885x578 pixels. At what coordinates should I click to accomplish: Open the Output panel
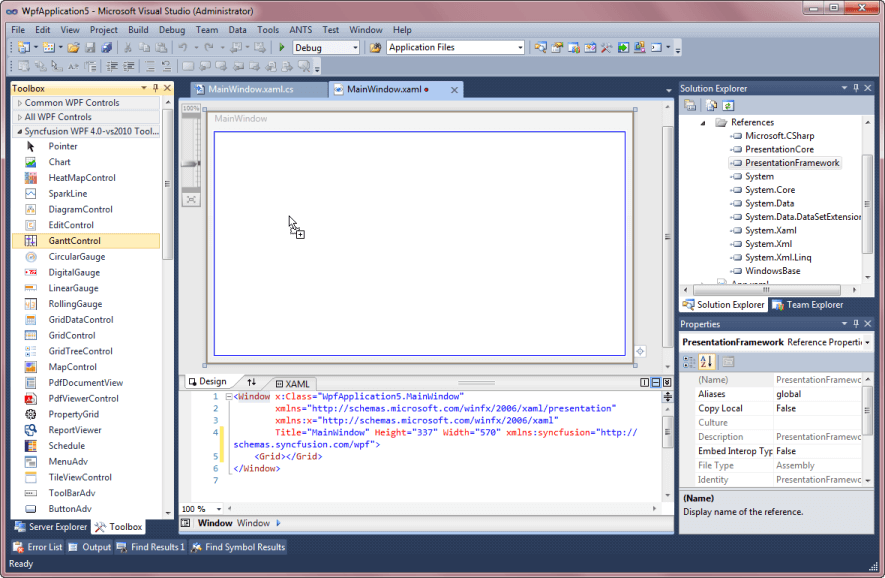click(90, 547)
